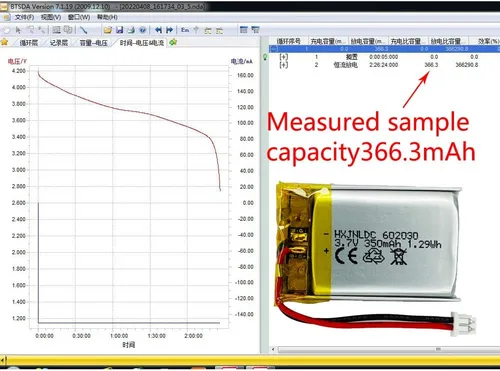Open the 视图(V) menu

click(x=51, y=17)
